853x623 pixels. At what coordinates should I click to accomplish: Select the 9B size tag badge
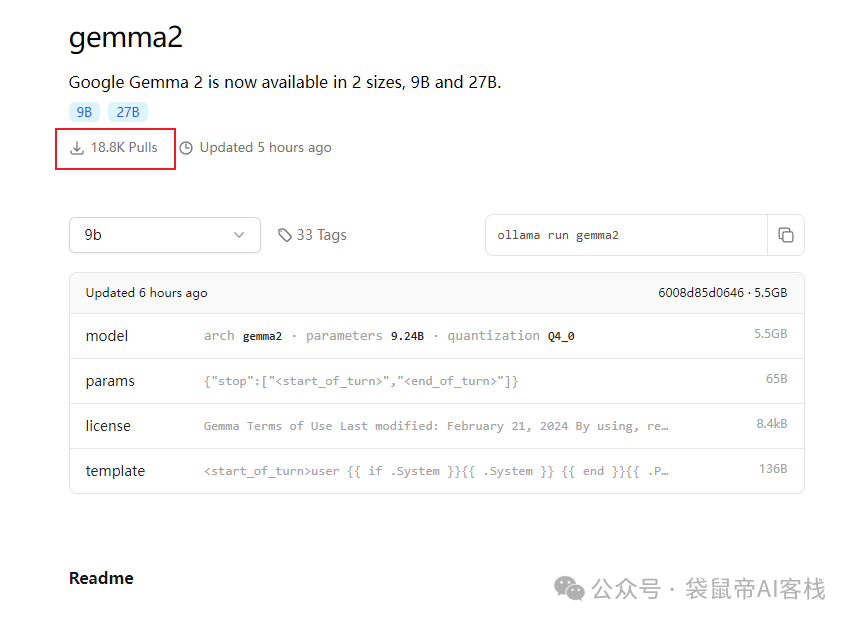tap(84, 112)
